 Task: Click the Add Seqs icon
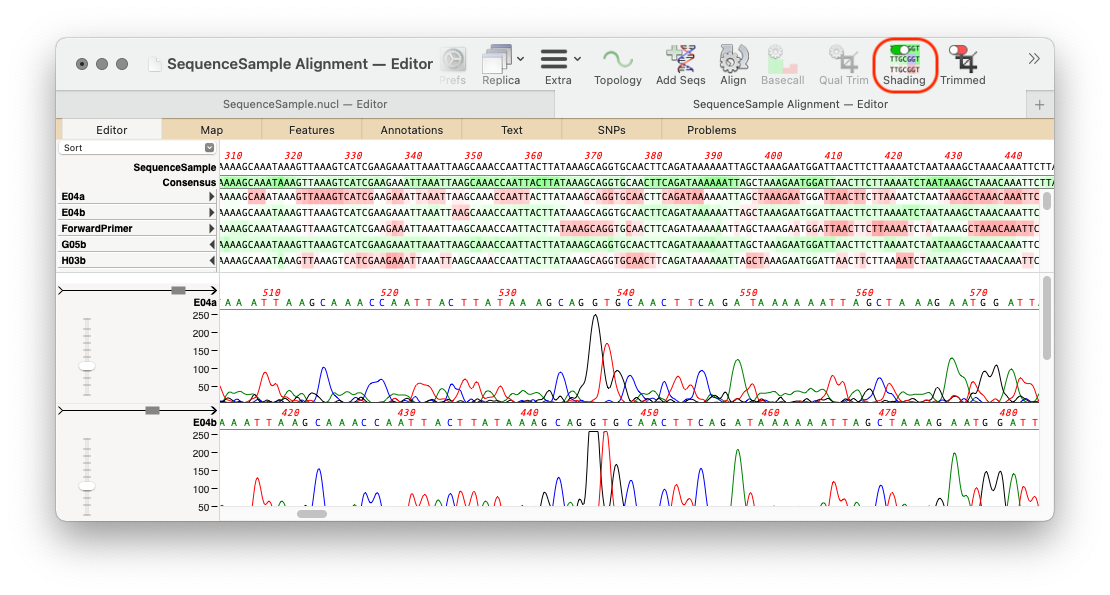point(680,59)
